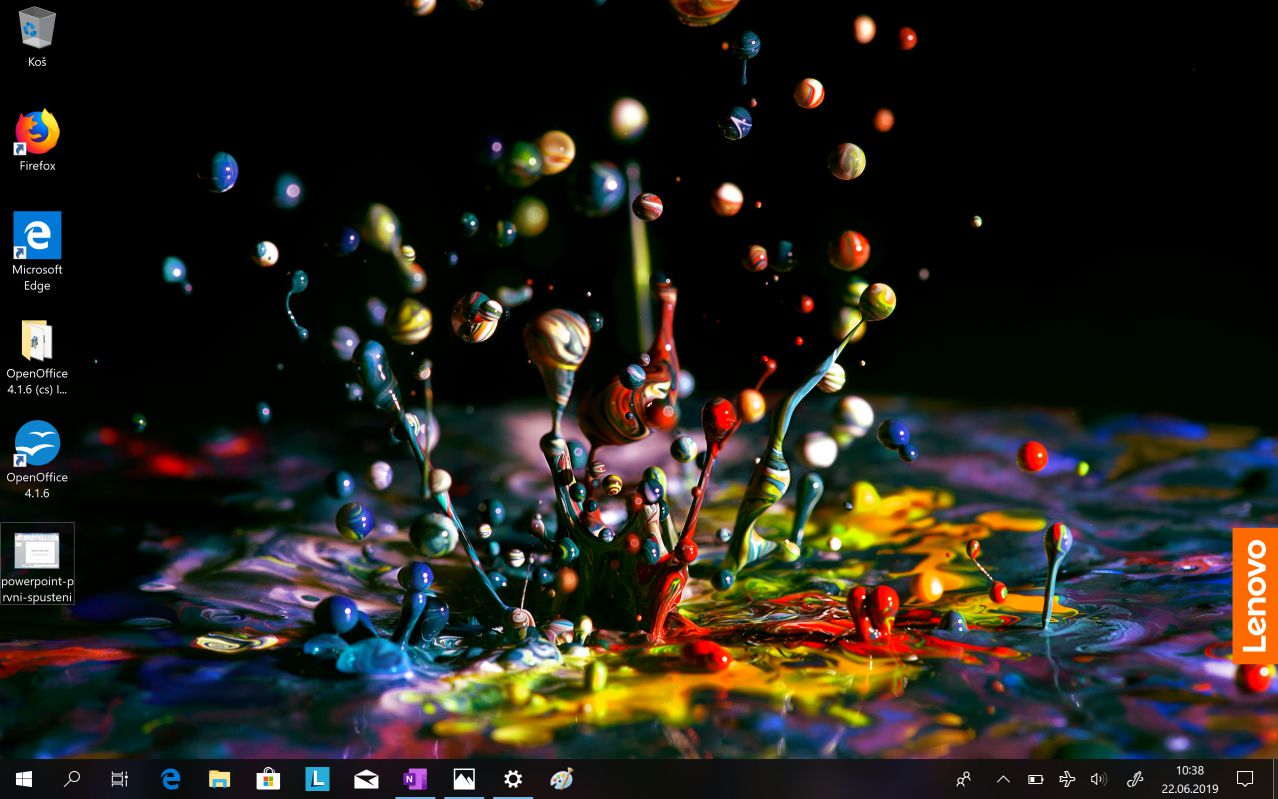
Task: Open taskbar Search magnifier
Action: point(72,779)
